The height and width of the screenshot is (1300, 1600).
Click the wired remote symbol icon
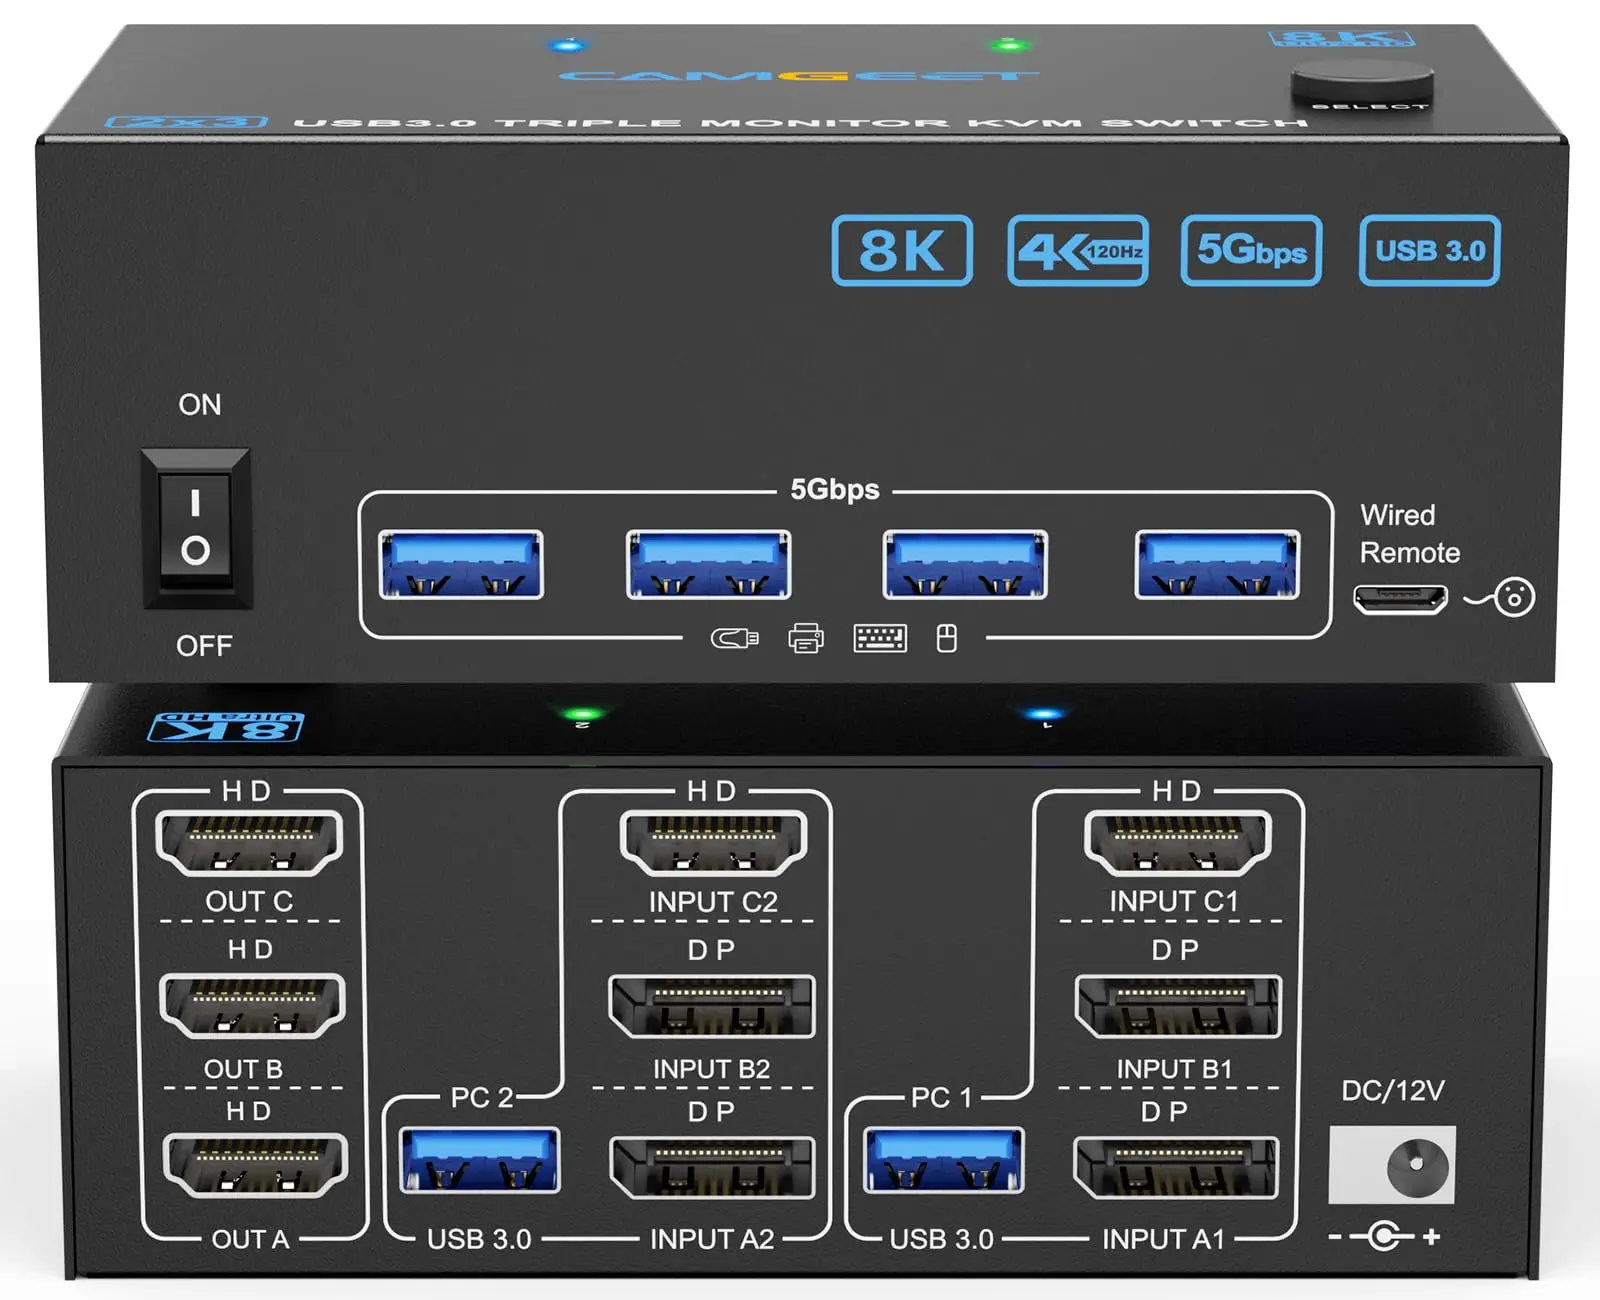[1502, 598]
